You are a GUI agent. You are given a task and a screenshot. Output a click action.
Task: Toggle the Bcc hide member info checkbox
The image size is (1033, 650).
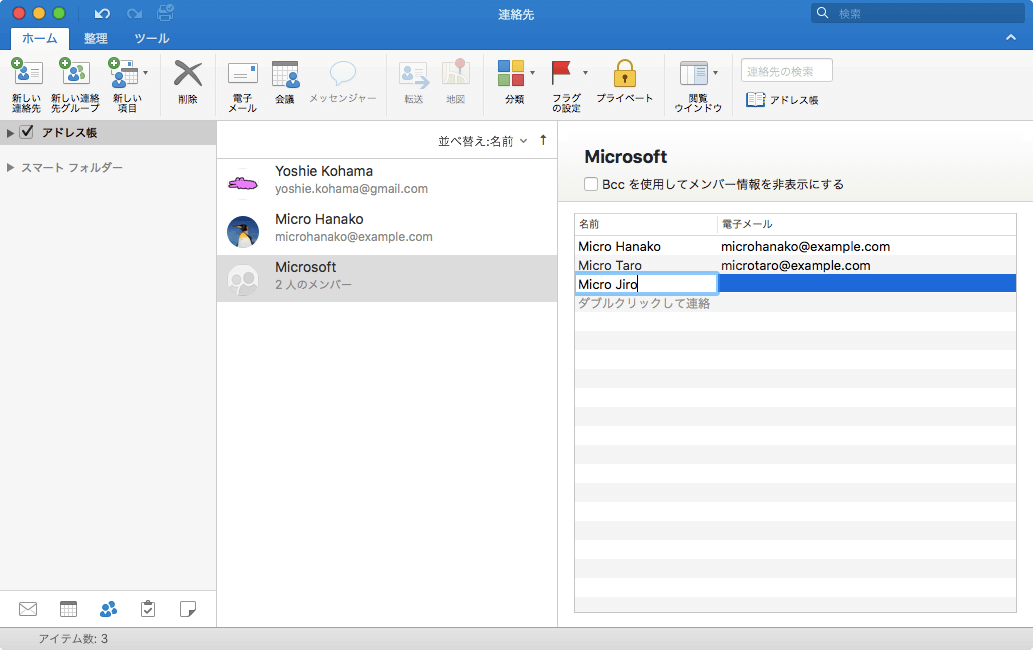click(591, 184)
